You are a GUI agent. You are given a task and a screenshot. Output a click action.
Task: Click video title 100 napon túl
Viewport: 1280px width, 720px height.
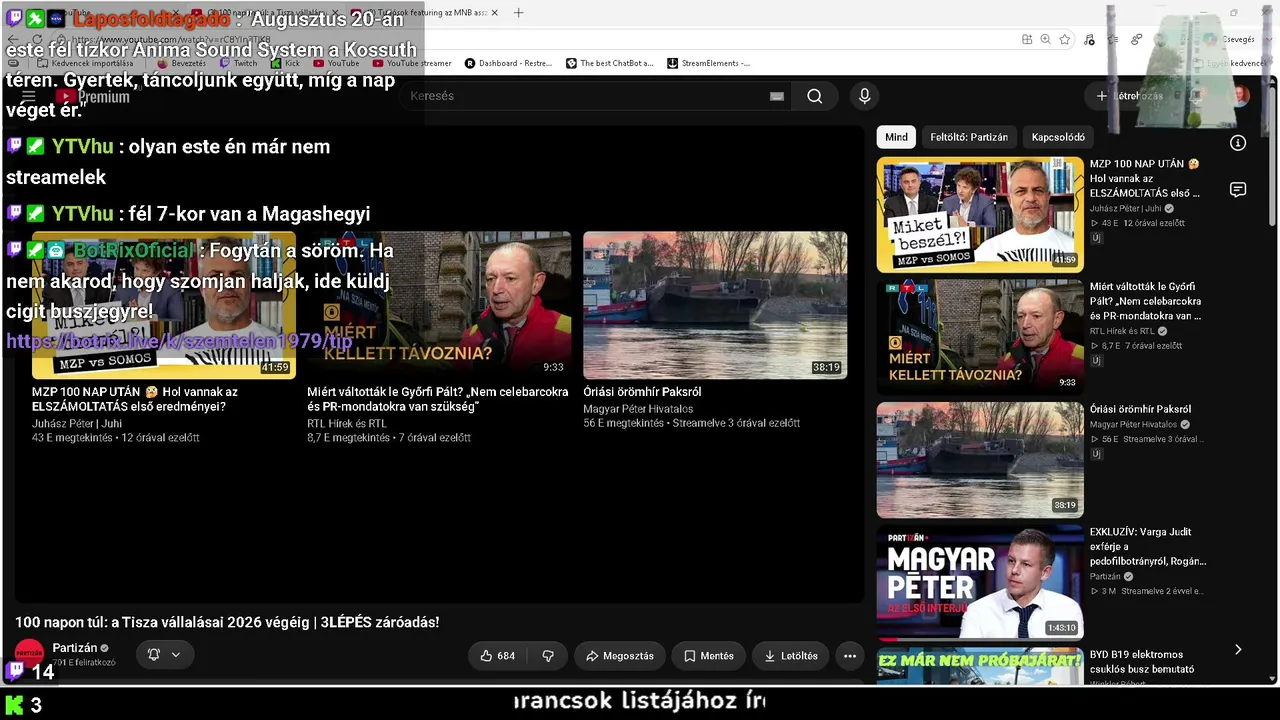point(227,622)
